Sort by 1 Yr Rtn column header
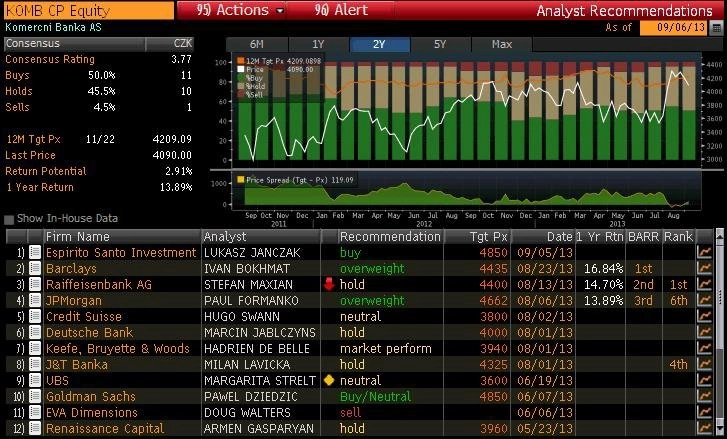This screenshot has width=727, height=439. pyautogui.click(x=600, y=236)
